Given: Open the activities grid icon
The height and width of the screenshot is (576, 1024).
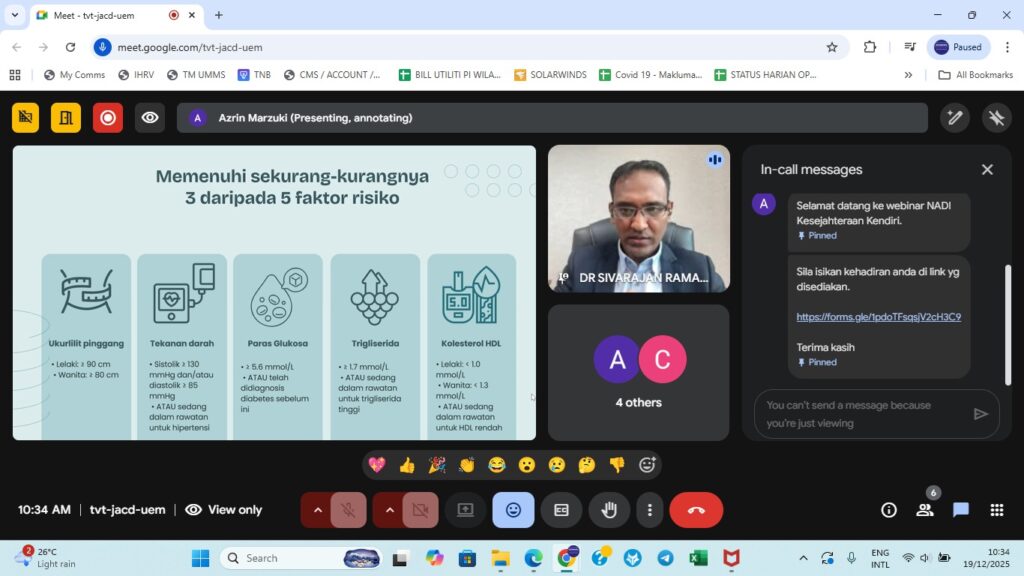Looking at the screenshot, I should tap(996, 510).
